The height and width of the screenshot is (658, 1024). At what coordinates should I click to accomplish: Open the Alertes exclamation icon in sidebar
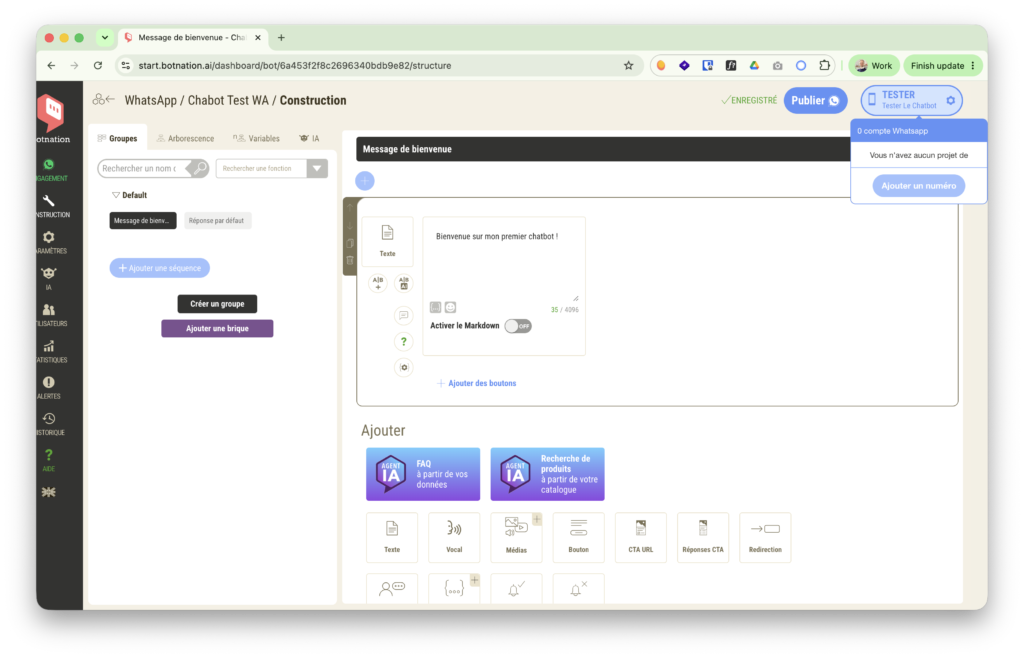[x=49, y=383]
